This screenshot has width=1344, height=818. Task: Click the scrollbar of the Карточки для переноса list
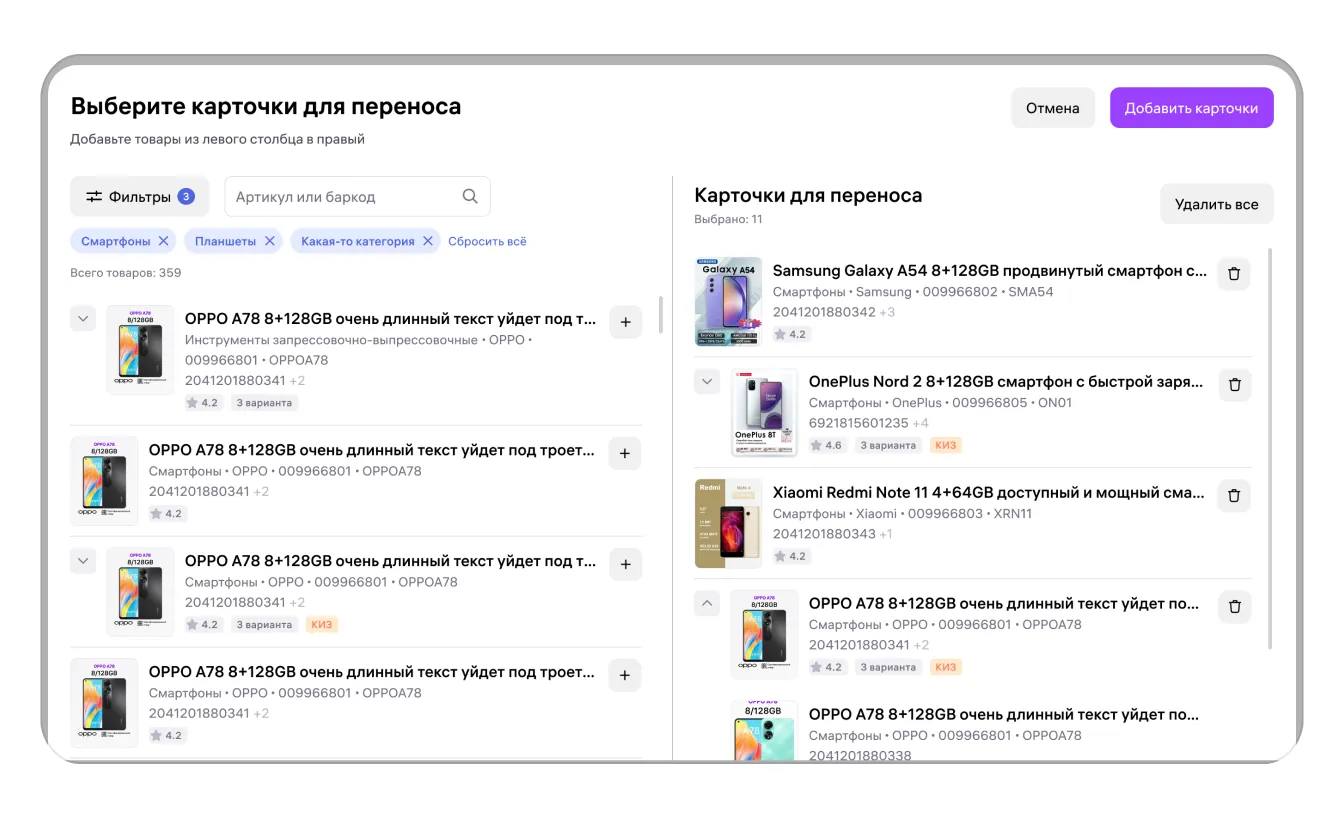point(1270,448)
